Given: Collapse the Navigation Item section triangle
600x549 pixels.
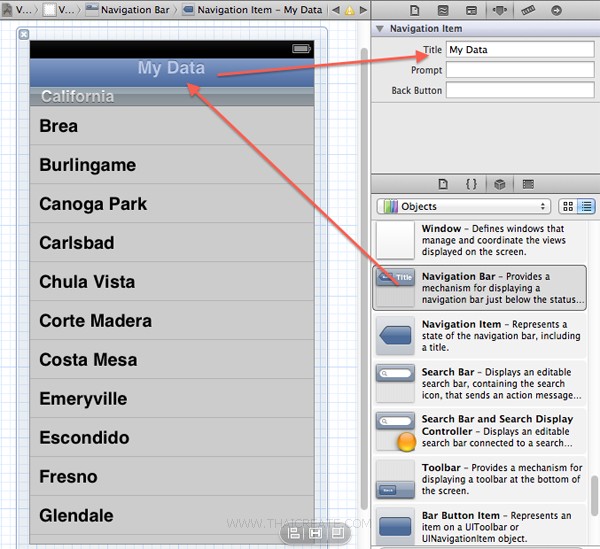Looking at the screenshot, I should tap(380, 29).
